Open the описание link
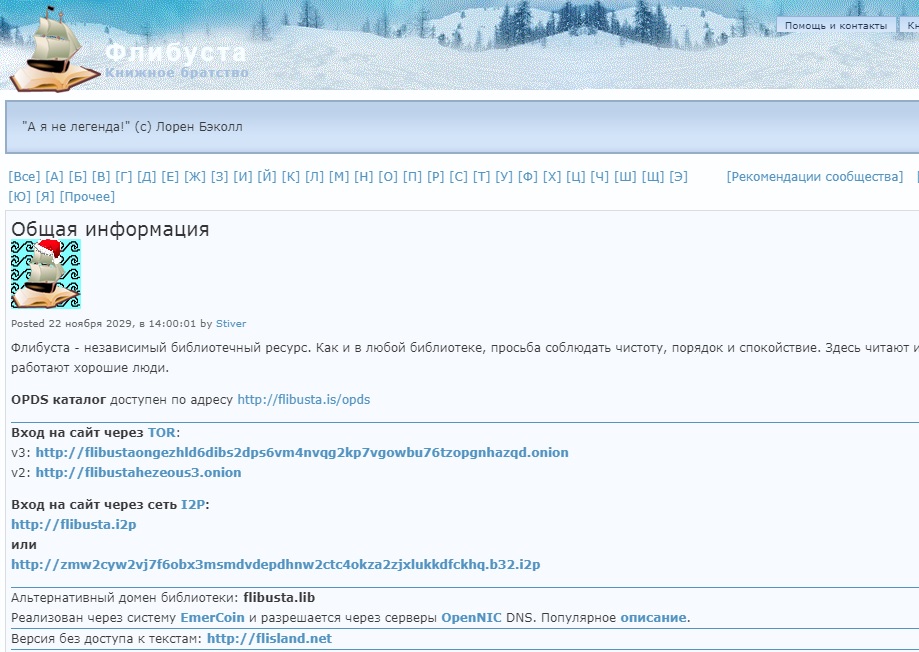The width and height of the screenshot is (919, 652). coord(653,617)
